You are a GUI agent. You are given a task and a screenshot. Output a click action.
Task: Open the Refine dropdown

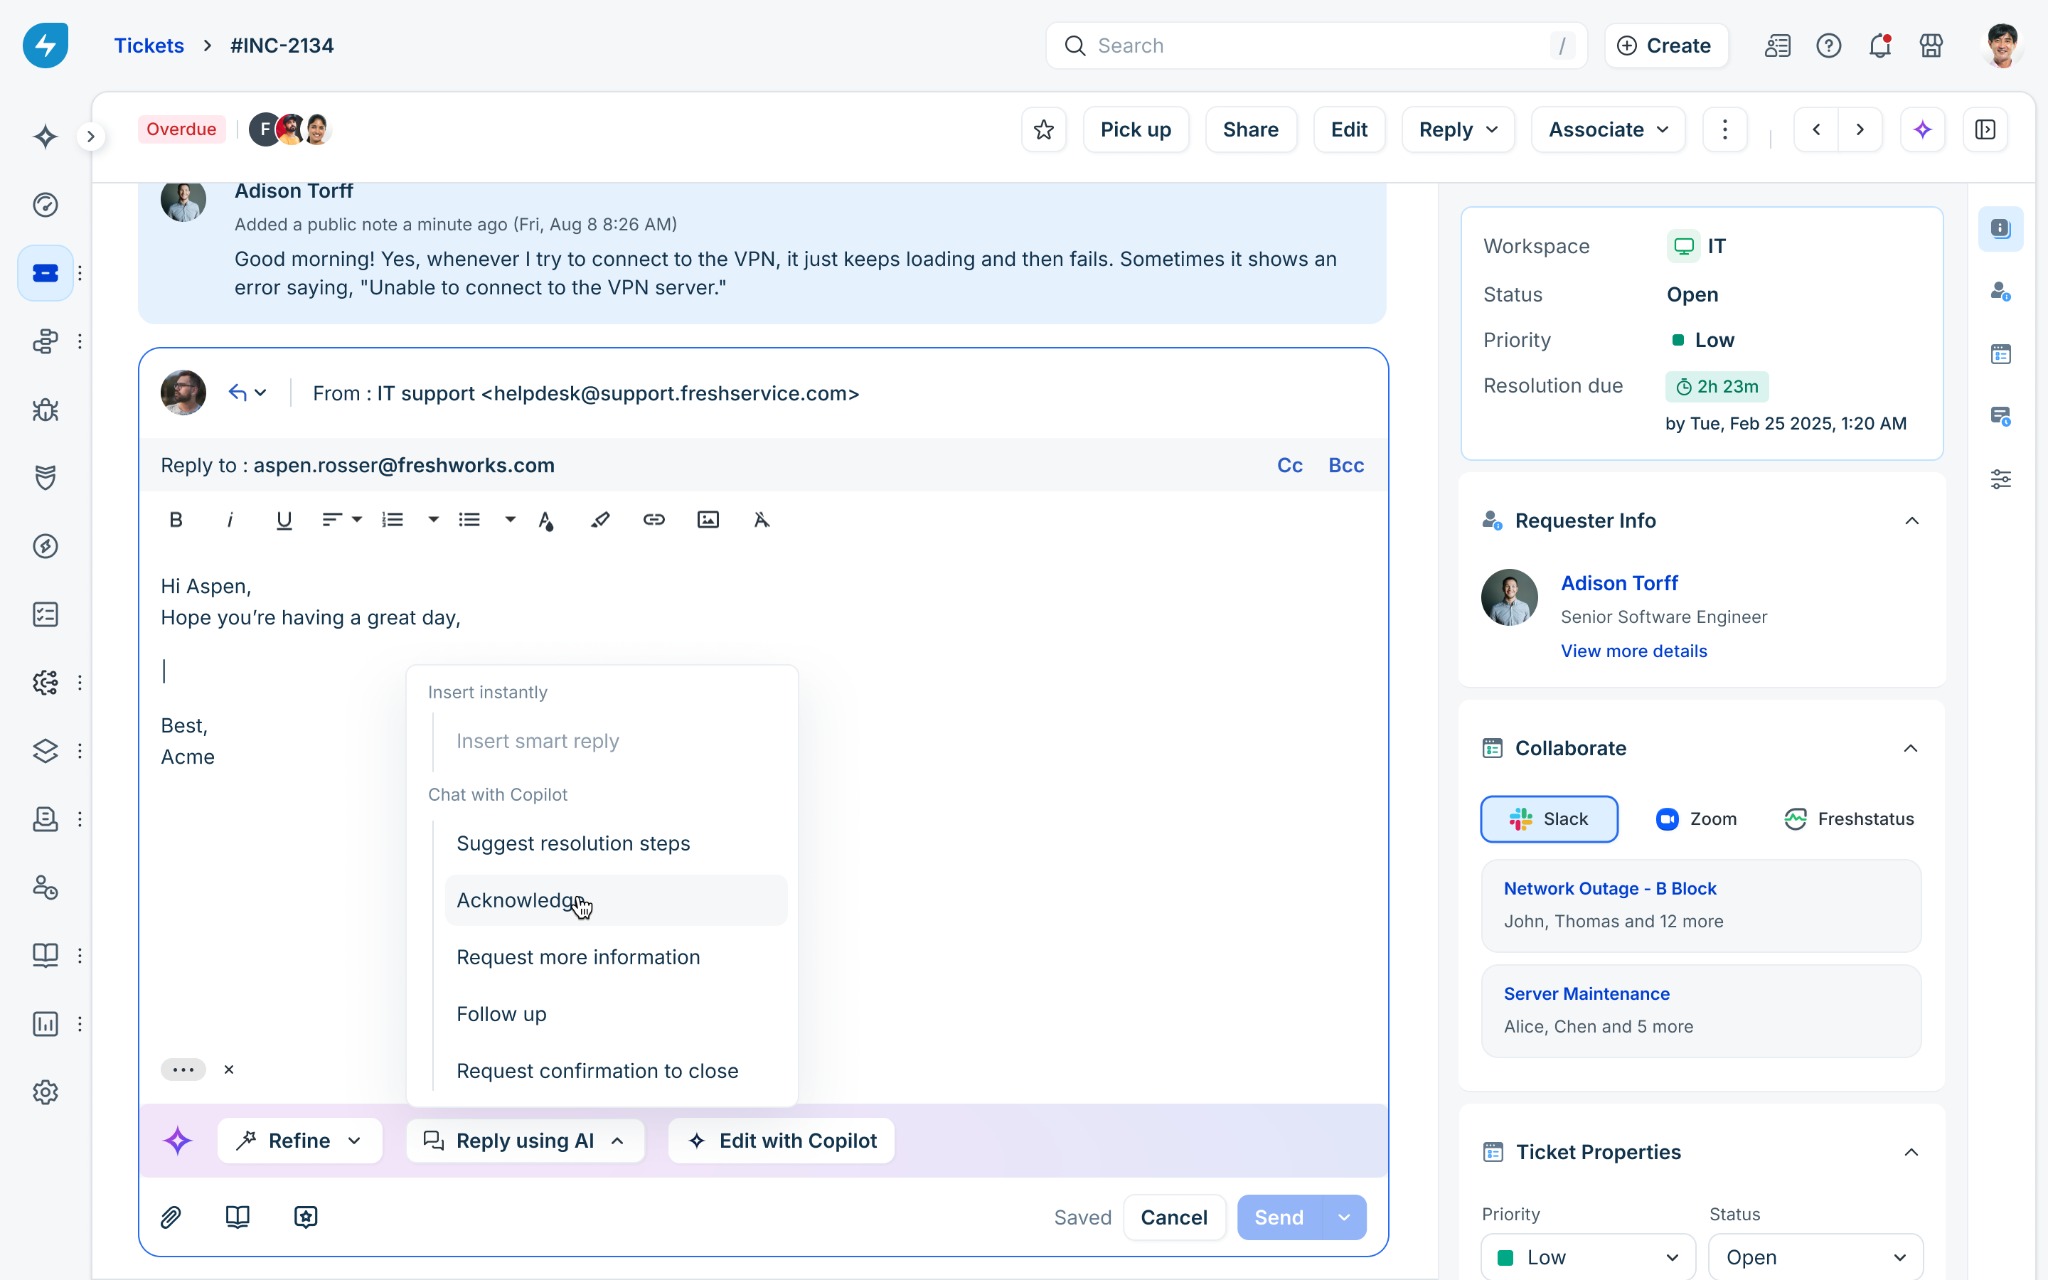(299, 1141)
